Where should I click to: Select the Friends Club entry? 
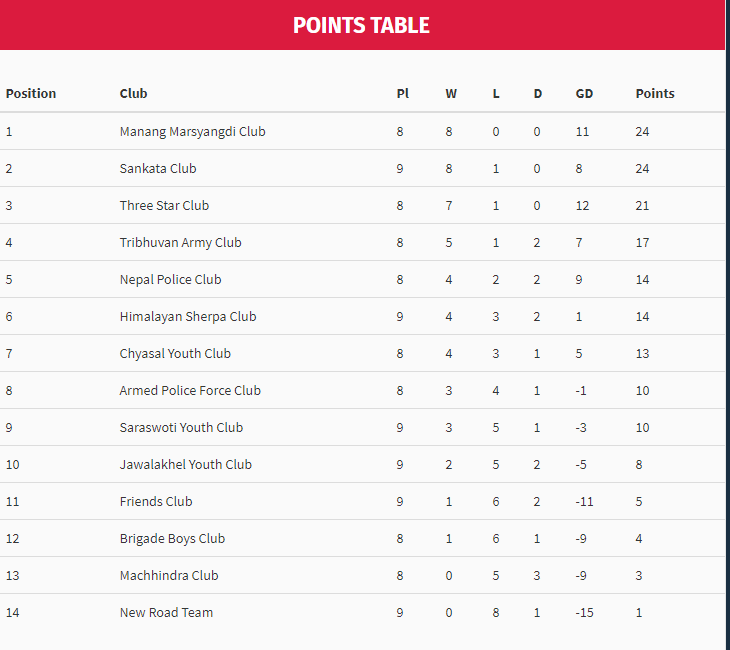[x=156, y=501]
